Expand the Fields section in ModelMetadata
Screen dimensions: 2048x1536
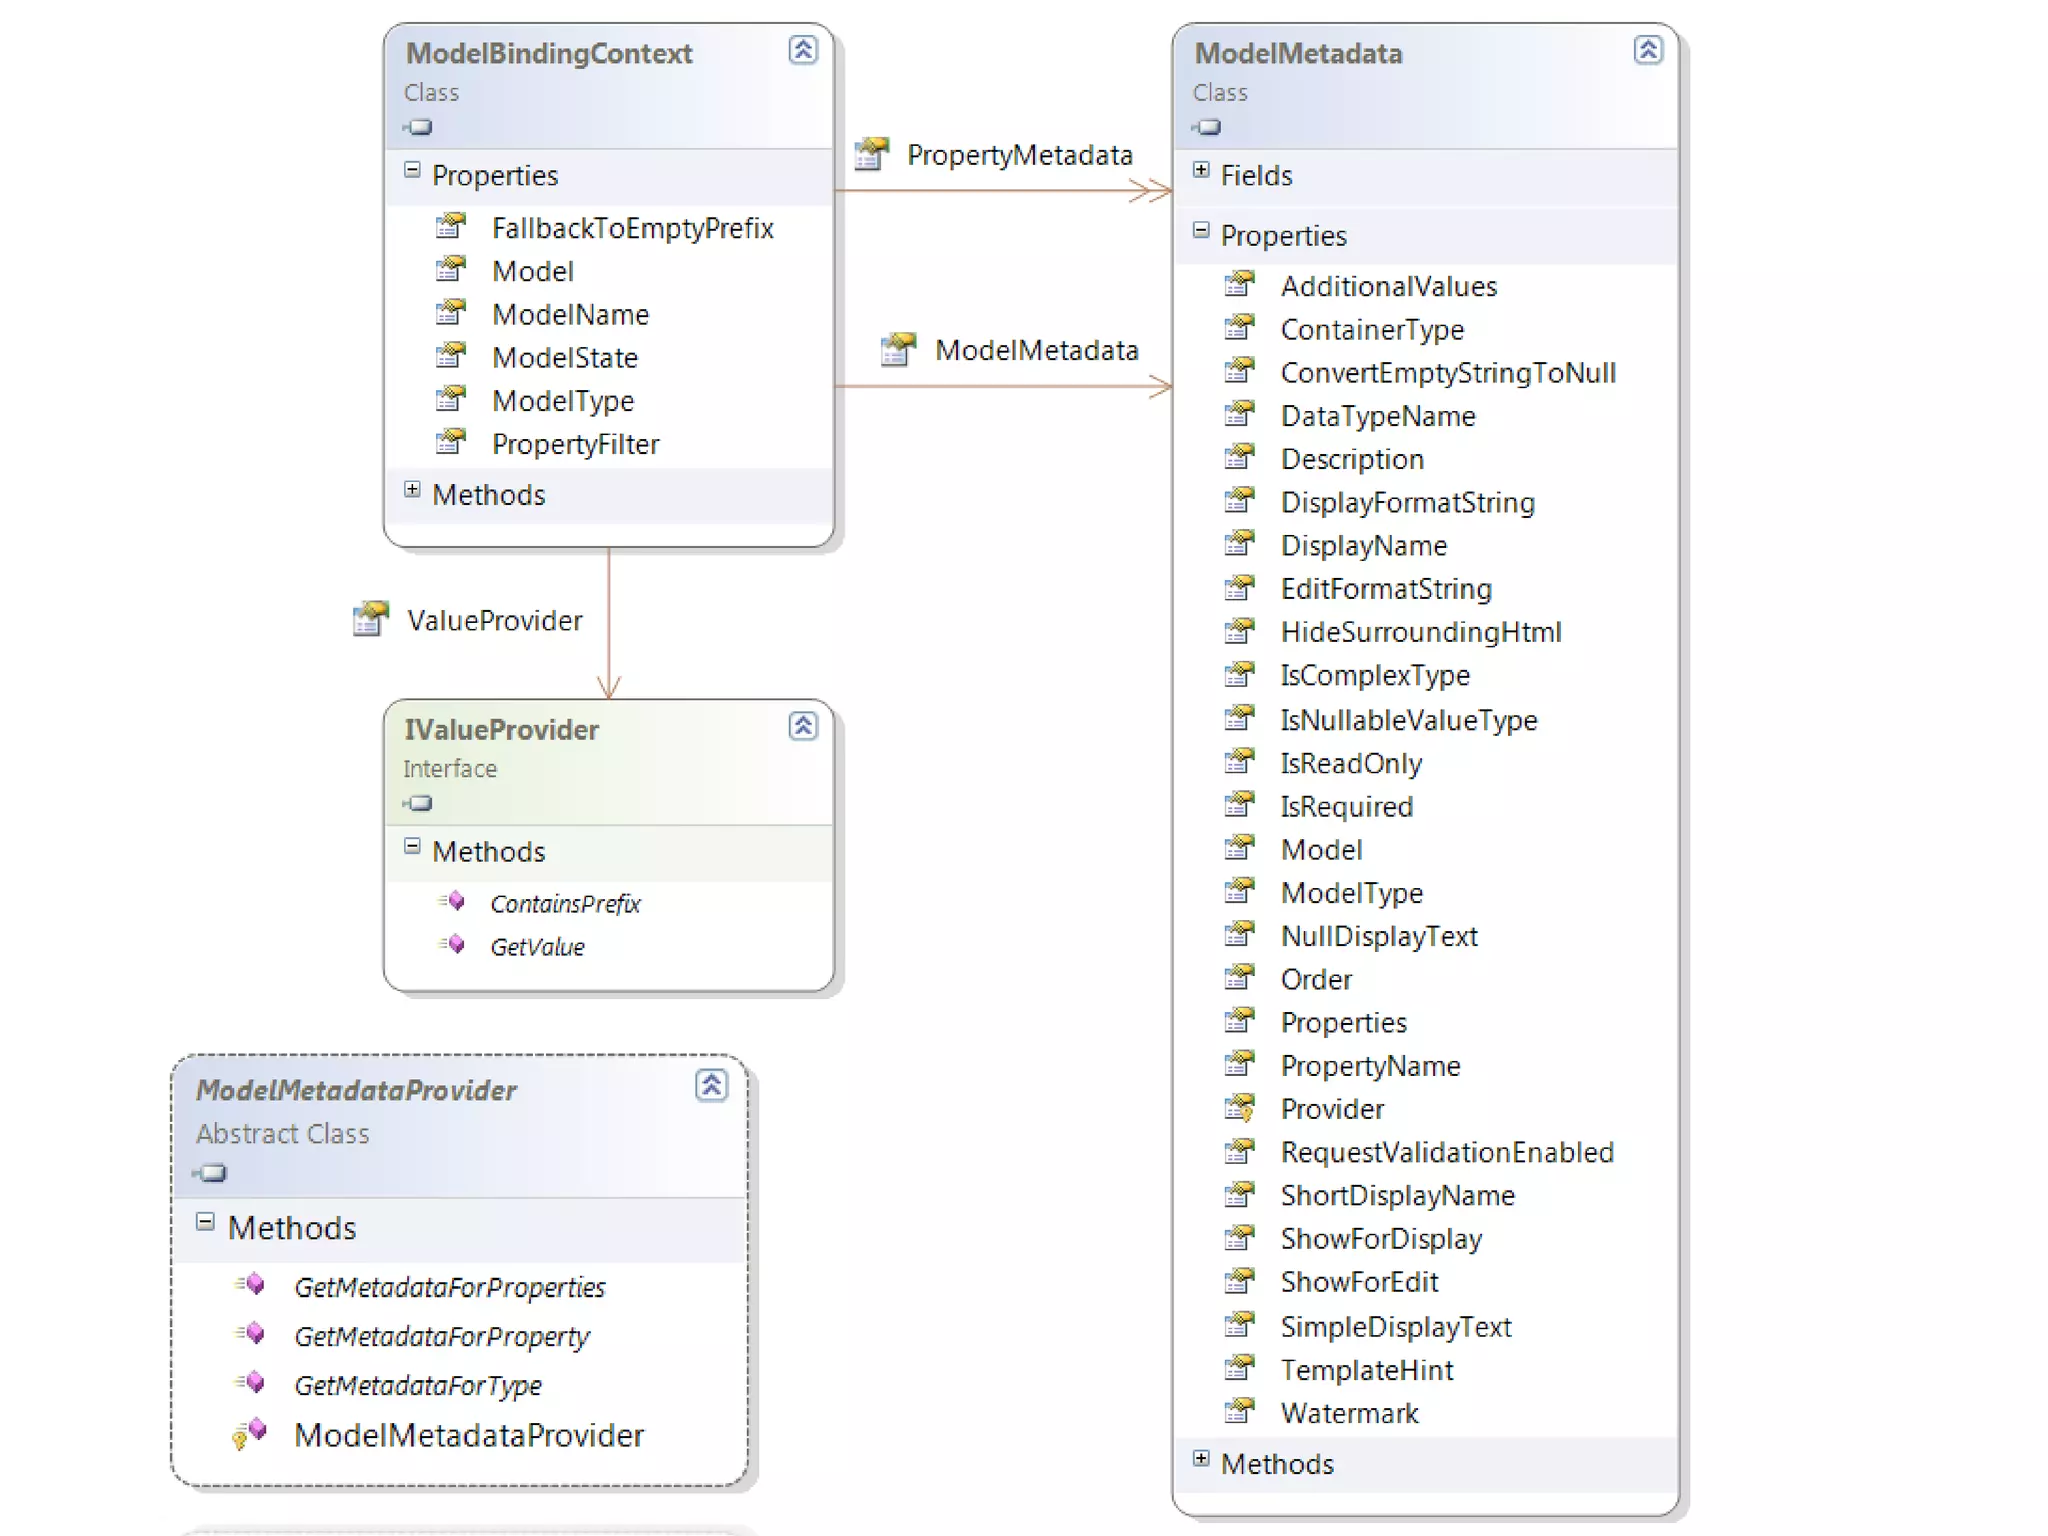pos(1201,171)
